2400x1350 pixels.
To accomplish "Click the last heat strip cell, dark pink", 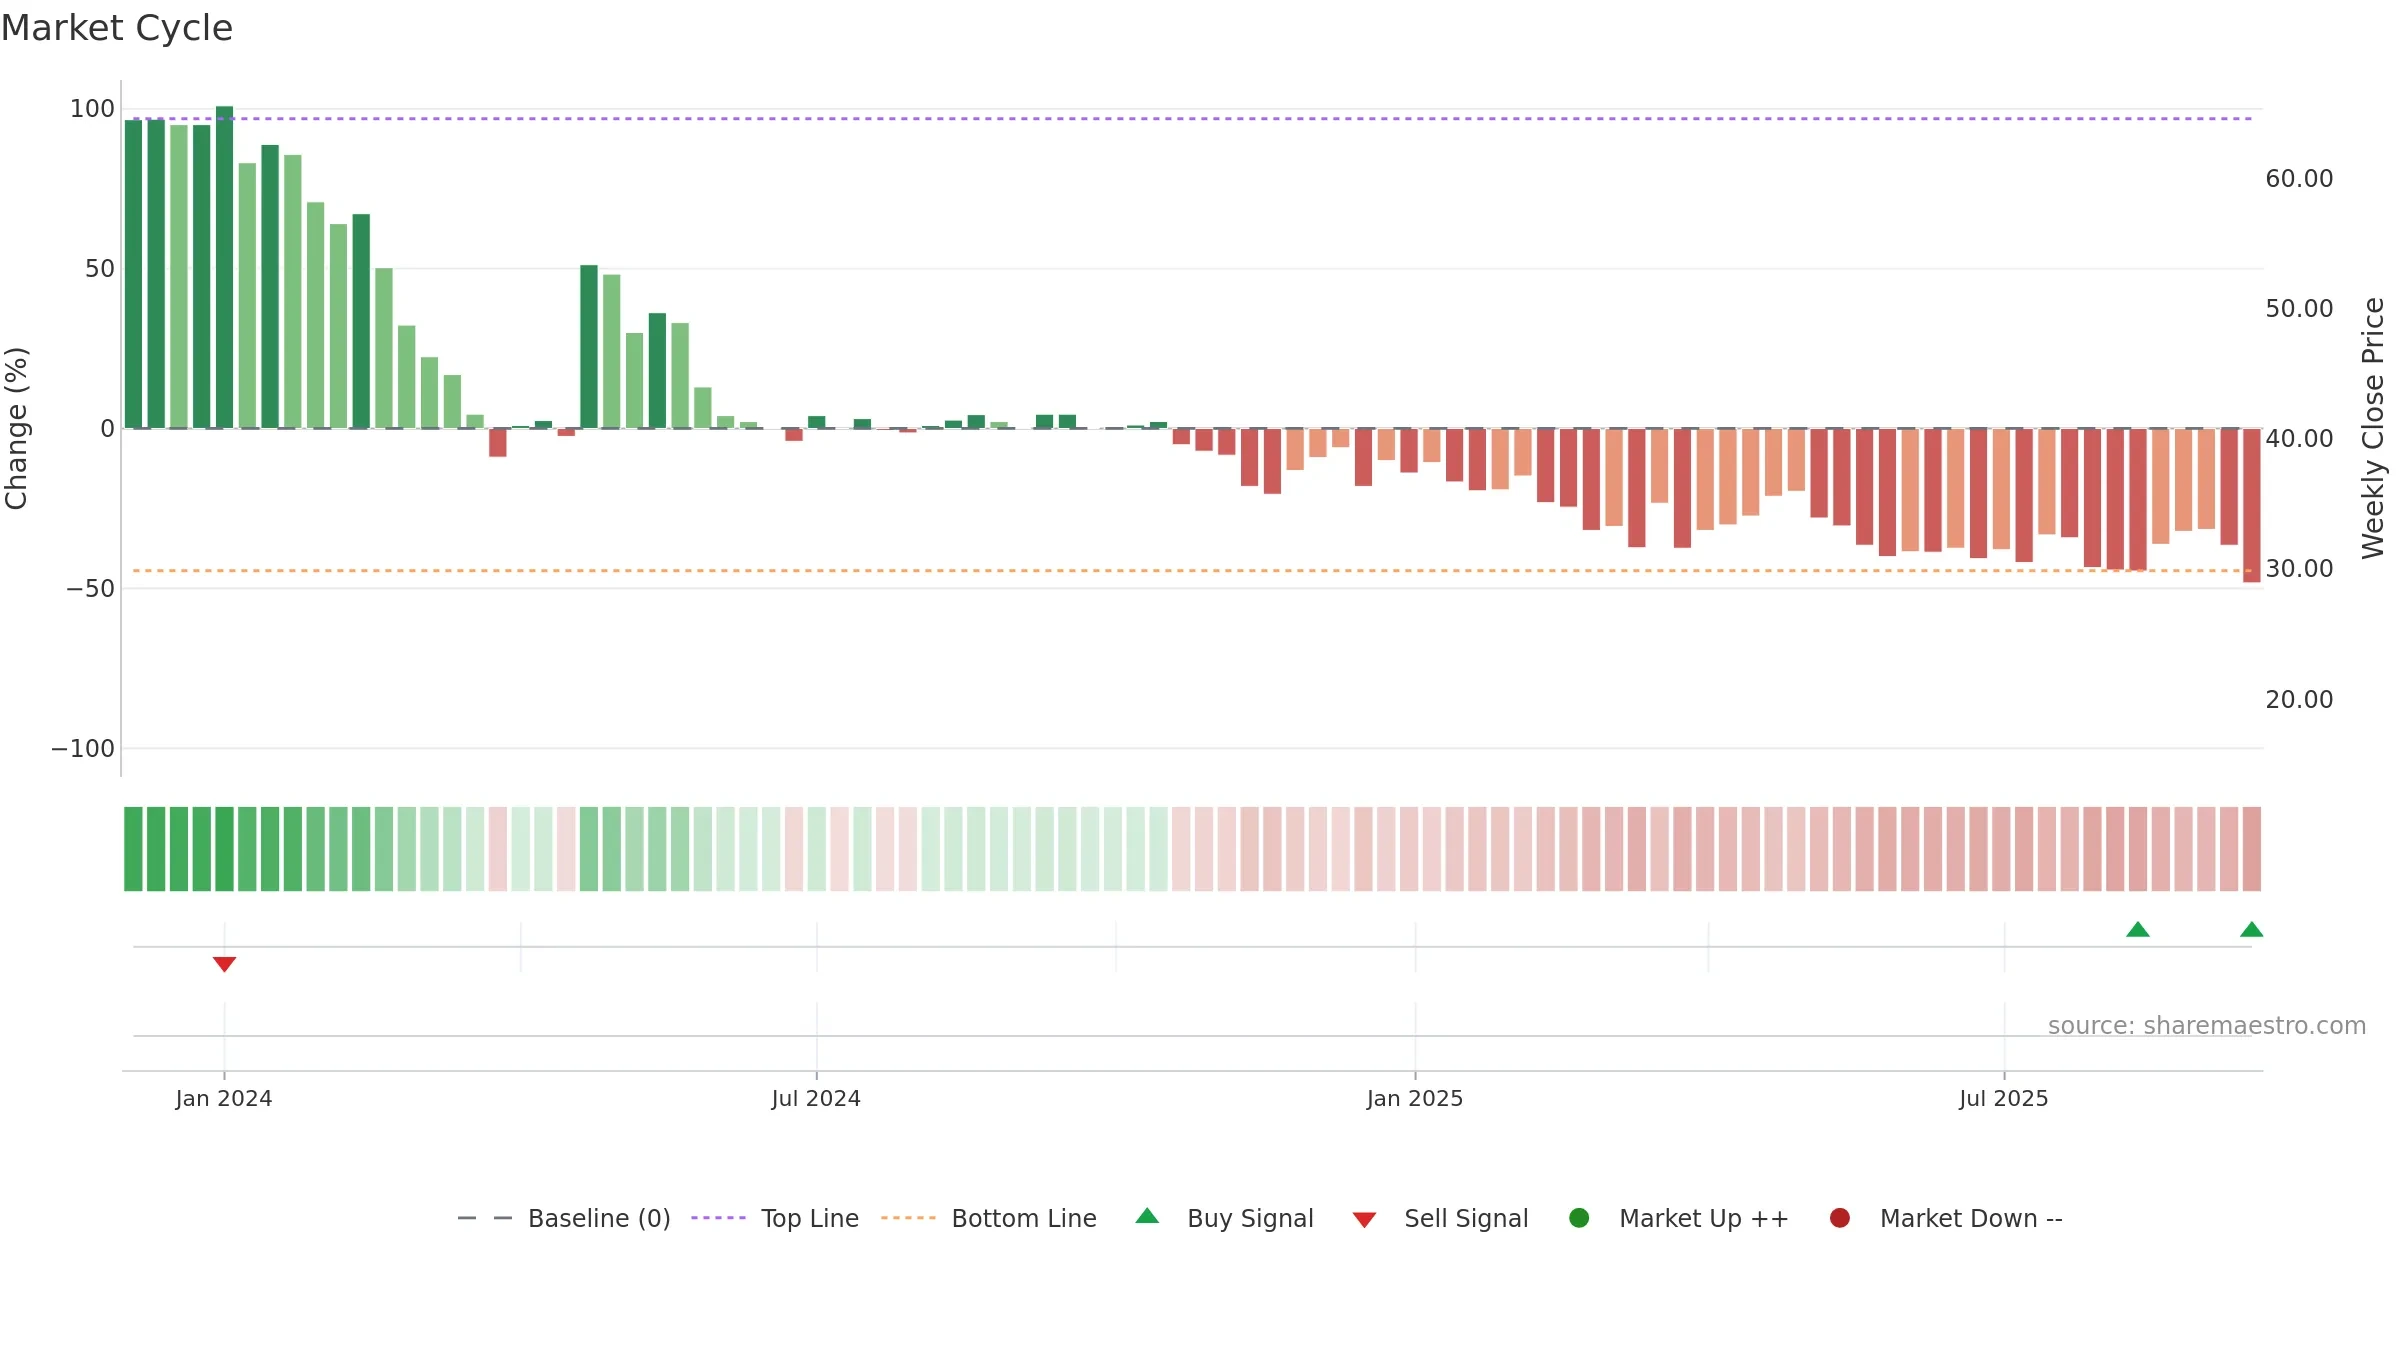I will pyautogui.click(x=2252, y=849).
